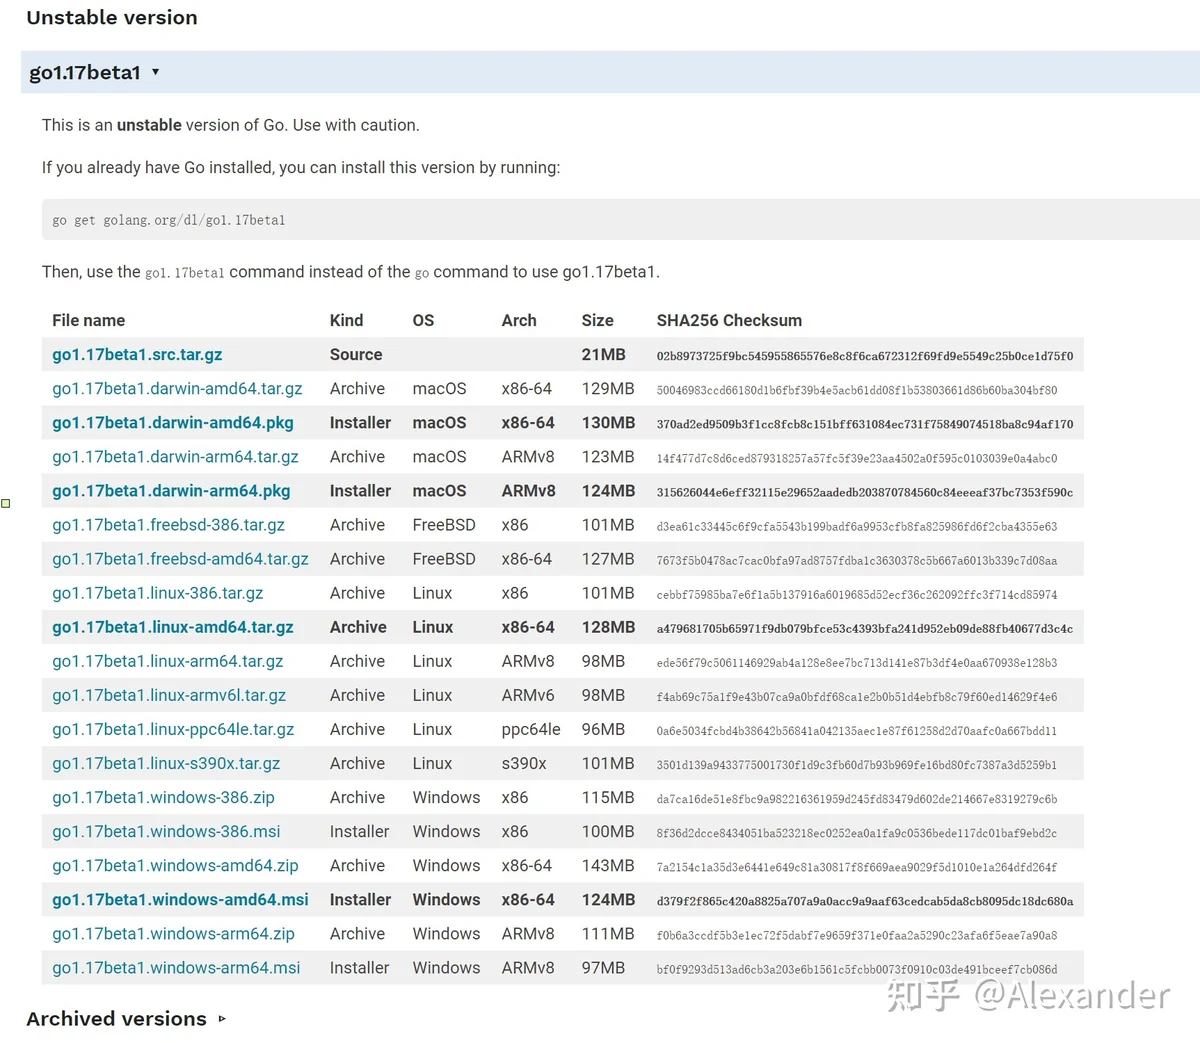Download go1.17beta1.windows-386.msi installer
This screenshot has height=1043, width=1200.
166,831
